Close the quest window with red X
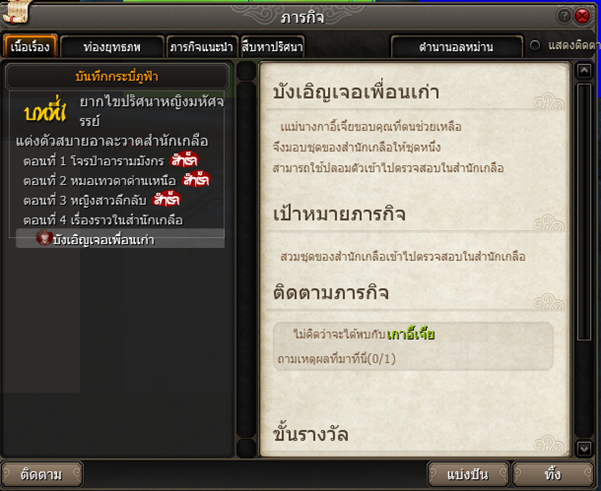Image resolution: width=601 pixels, height=491 pixels. pos(582,16)
